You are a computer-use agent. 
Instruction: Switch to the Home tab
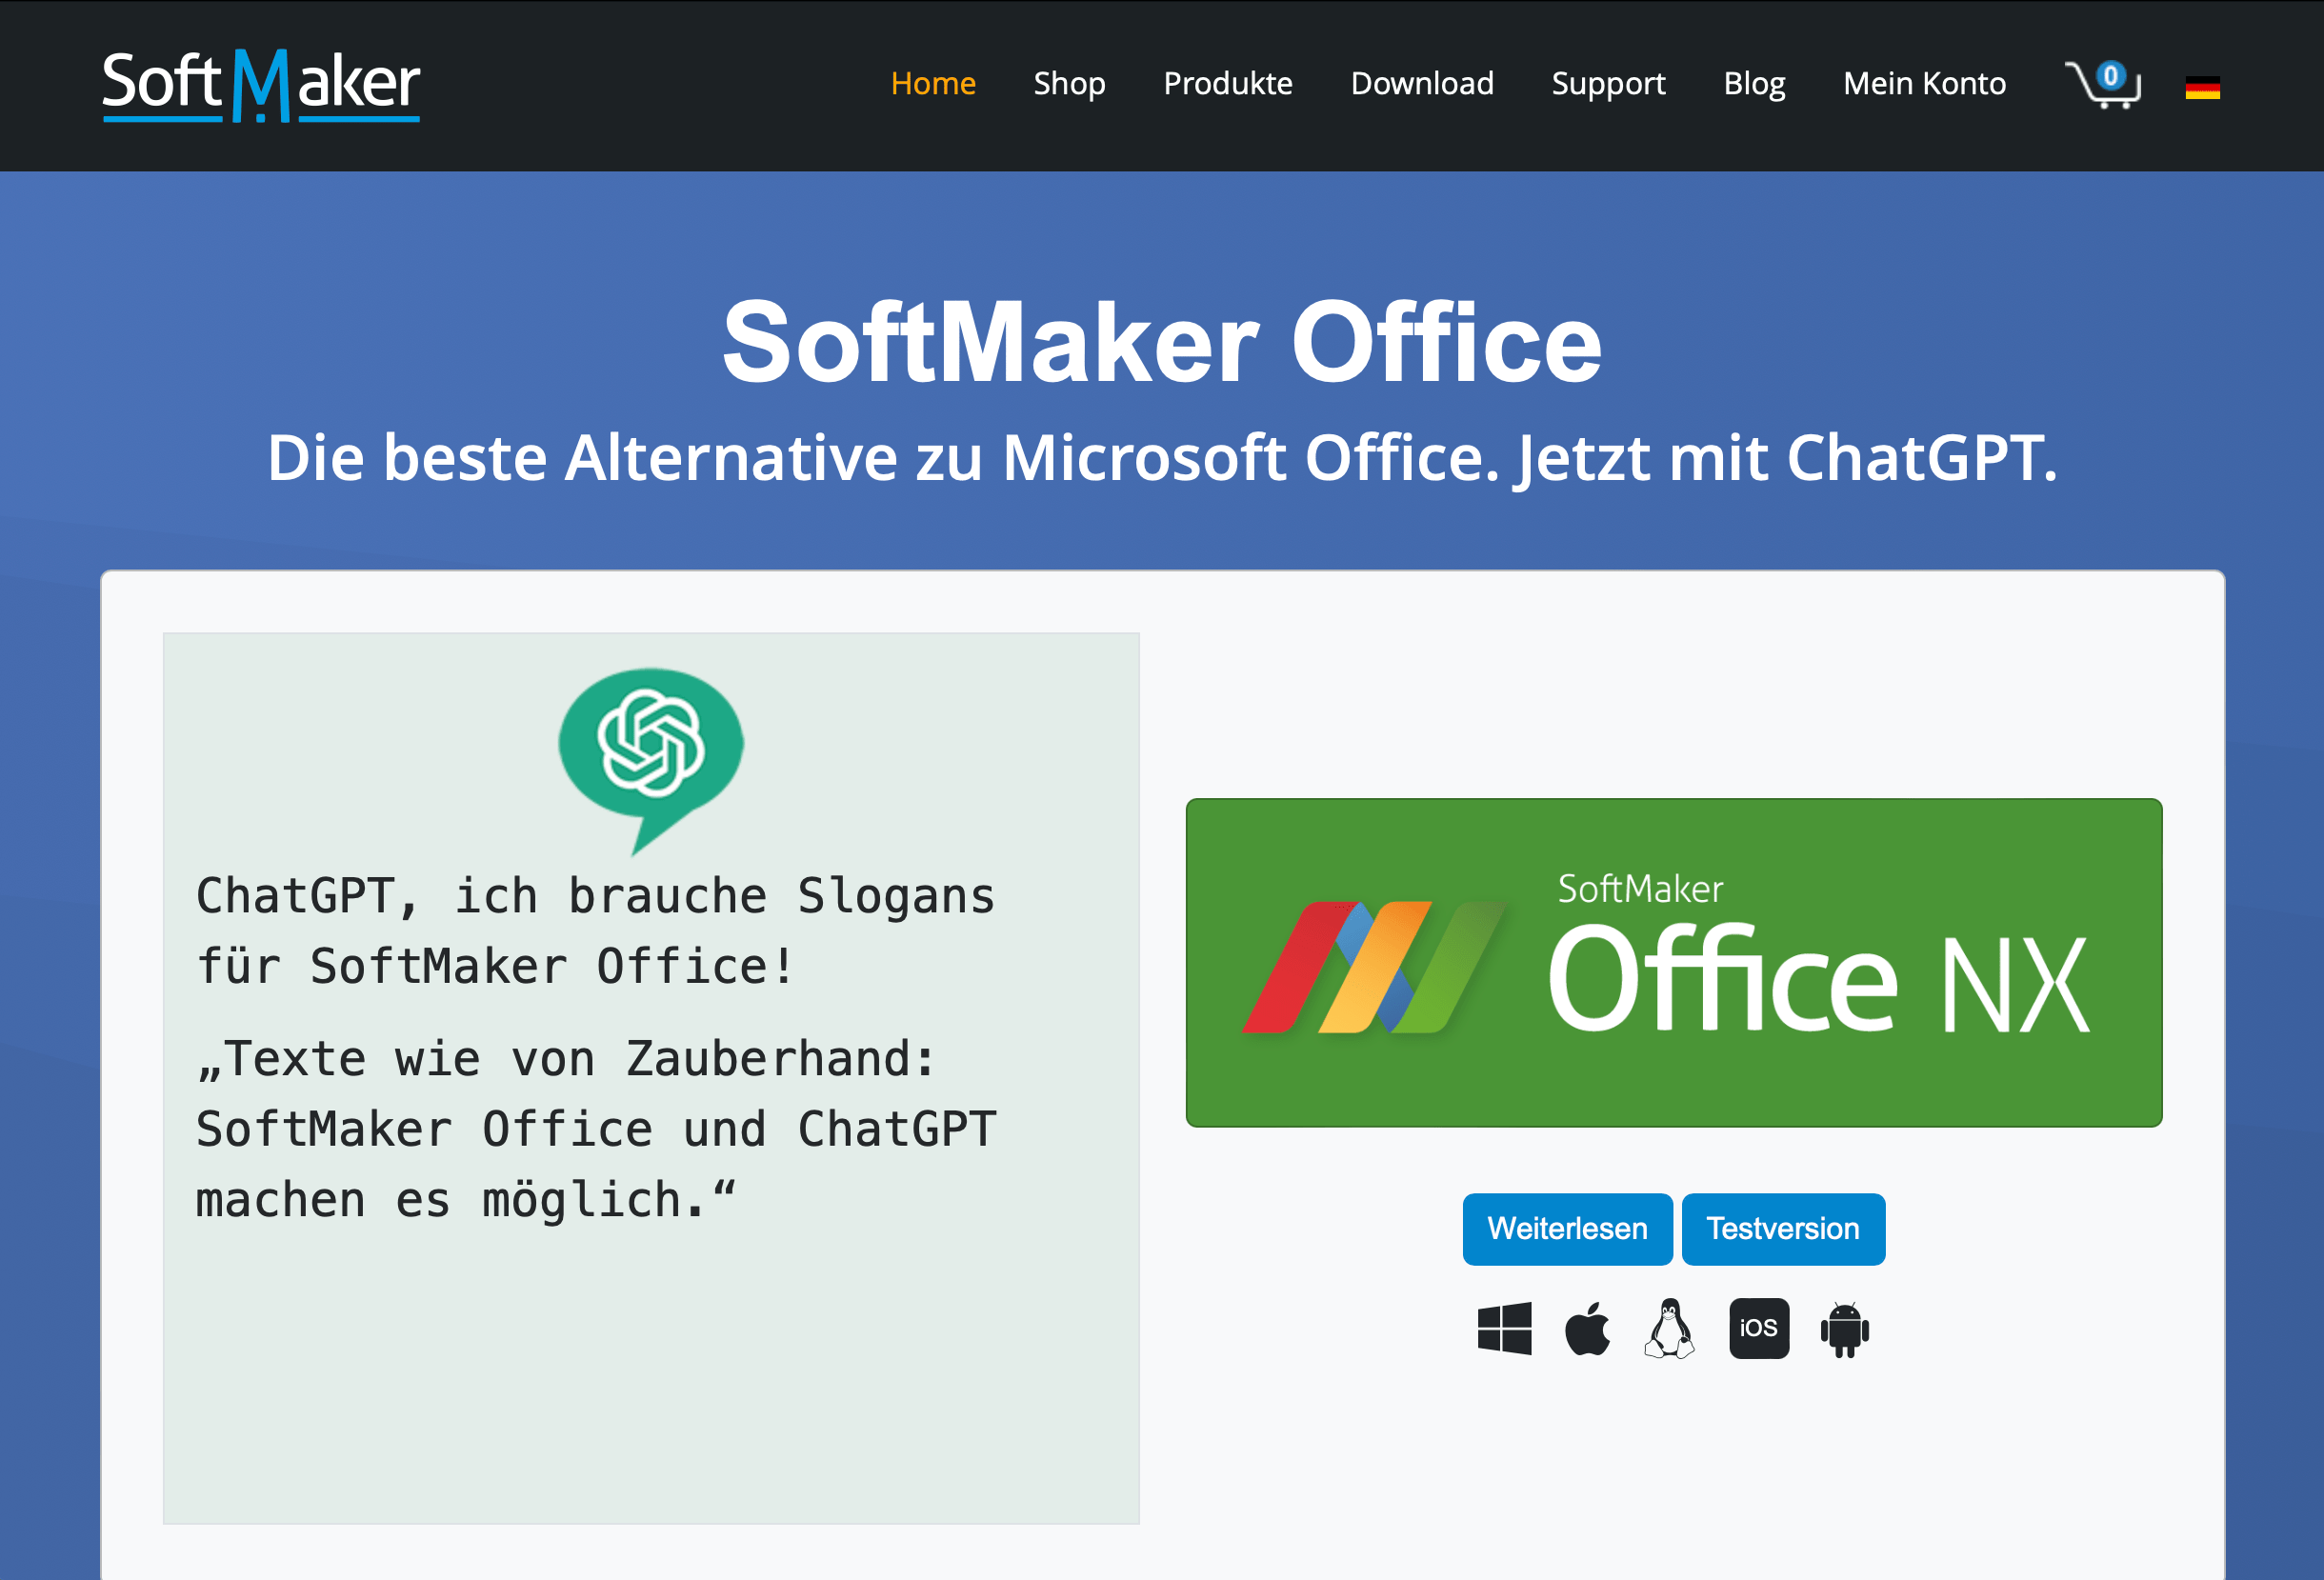coord(933,84)
